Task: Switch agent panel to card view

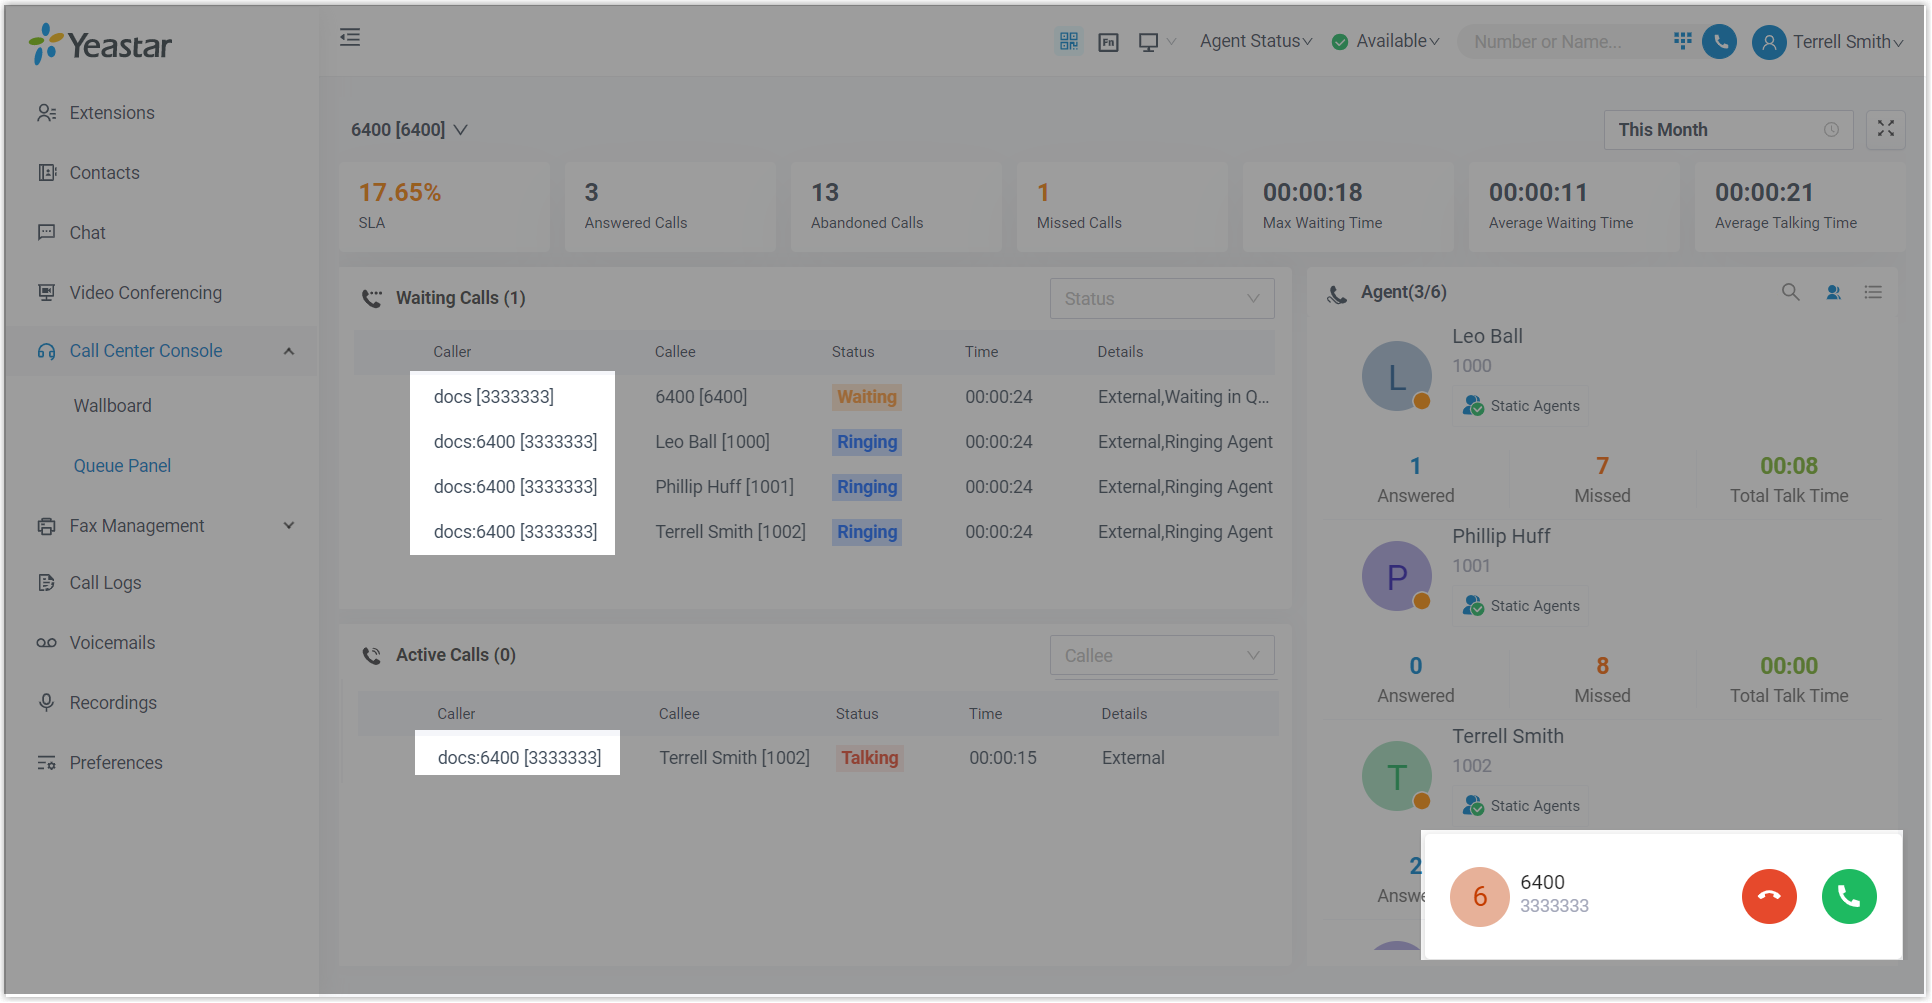Action: coord(1833,292)
